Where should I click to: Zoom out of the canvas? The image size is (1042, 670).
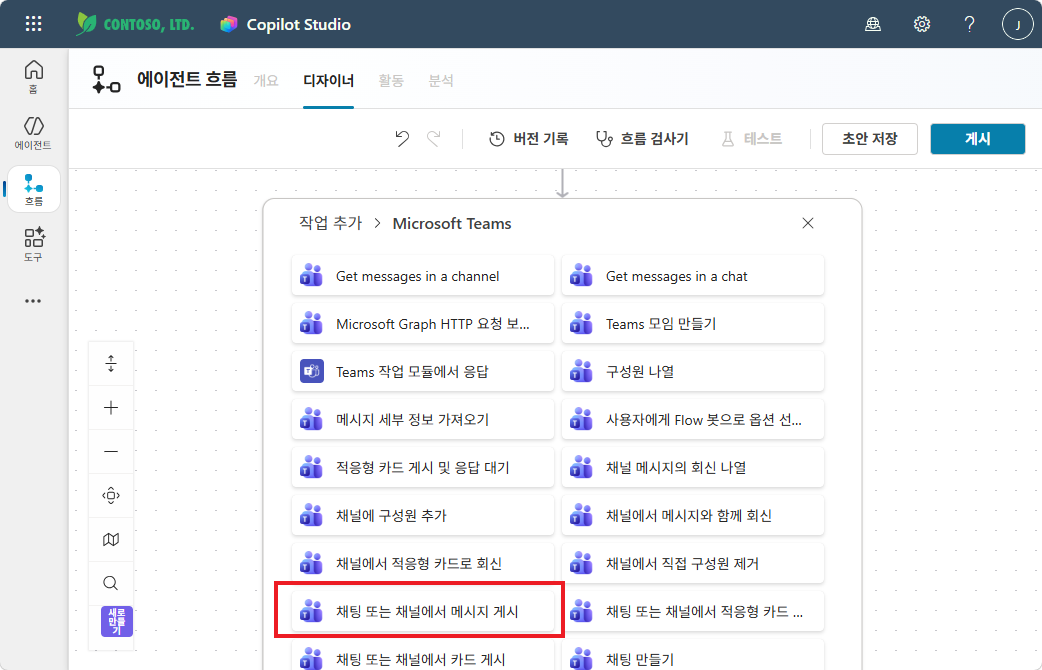(111, 451)
